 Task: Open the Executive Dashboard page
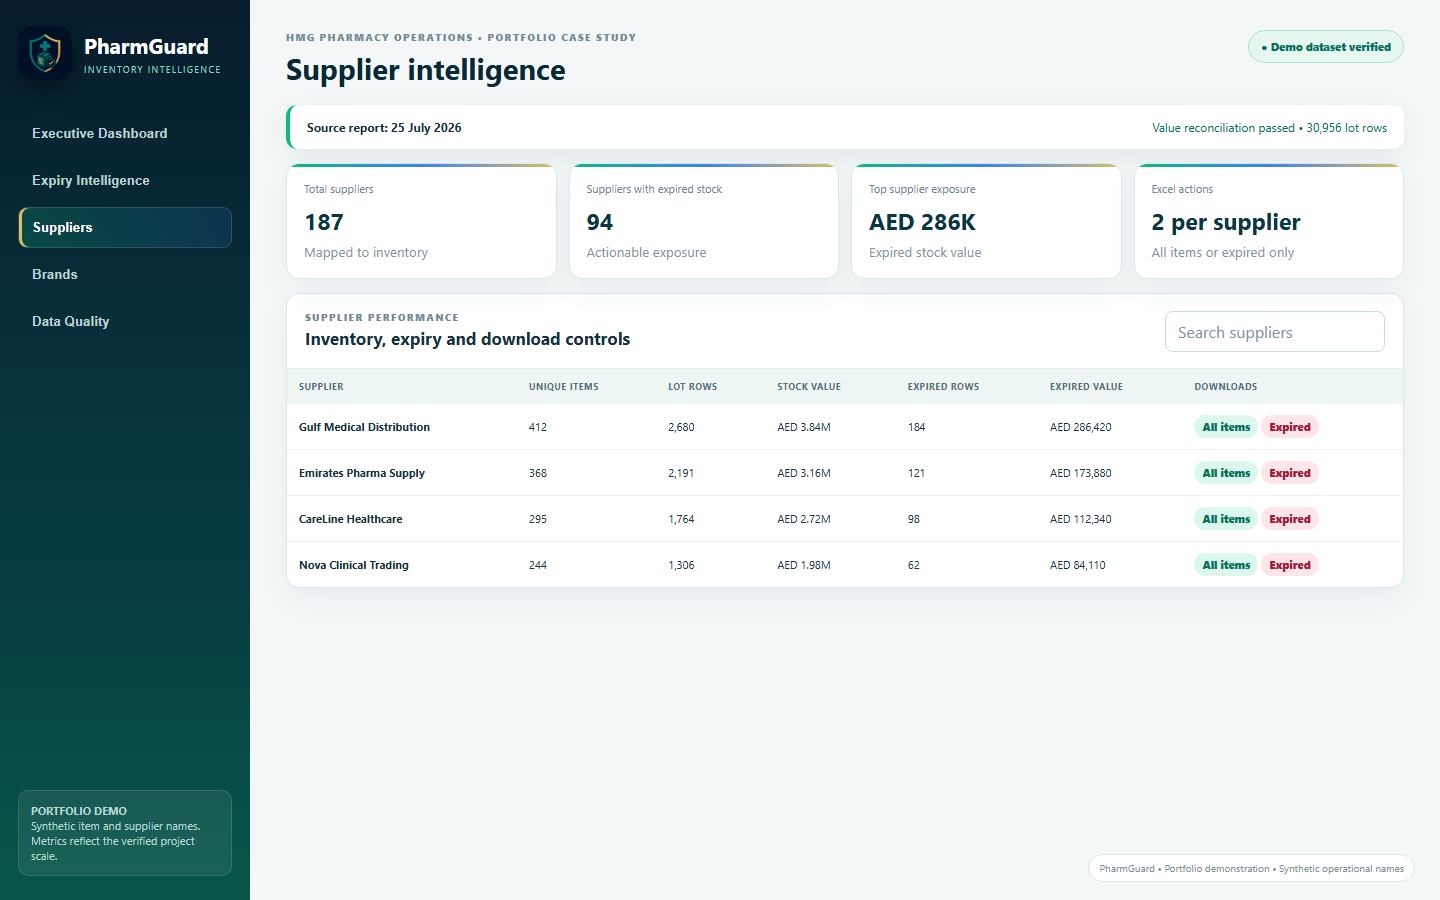click(x=125, y=133)
